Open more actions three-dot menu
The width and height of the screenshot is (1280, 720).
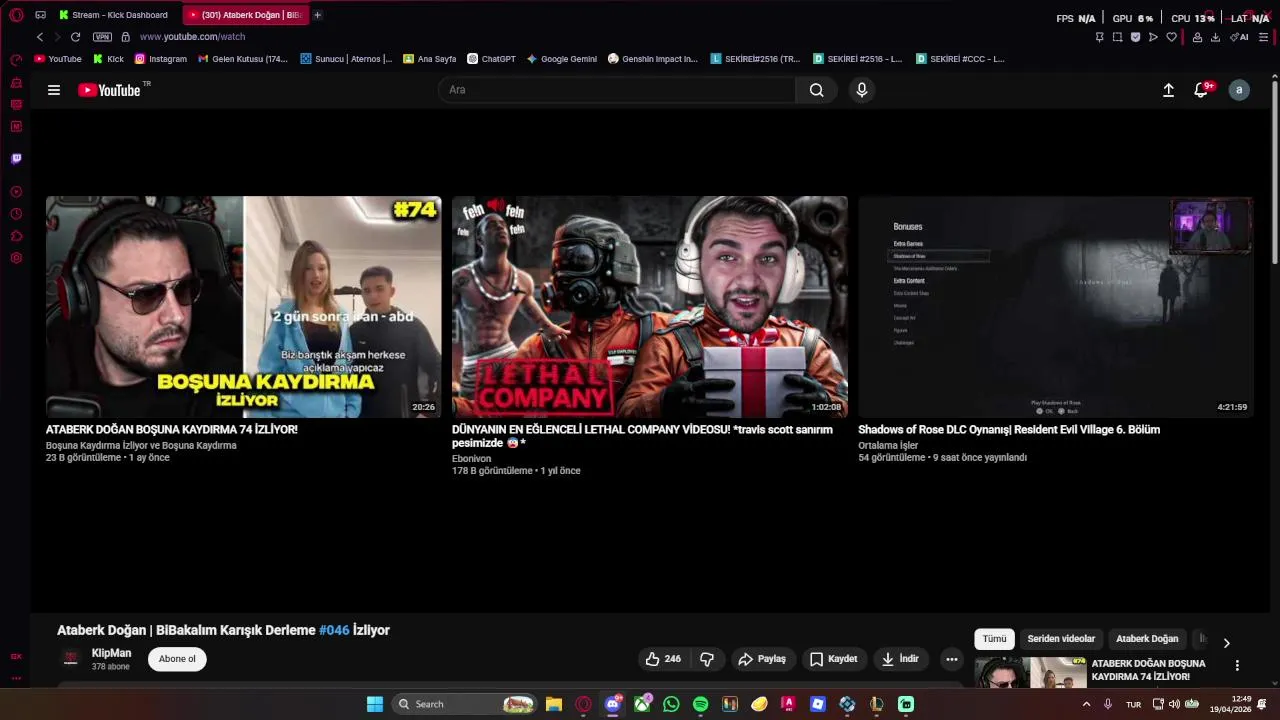point(951,659)
